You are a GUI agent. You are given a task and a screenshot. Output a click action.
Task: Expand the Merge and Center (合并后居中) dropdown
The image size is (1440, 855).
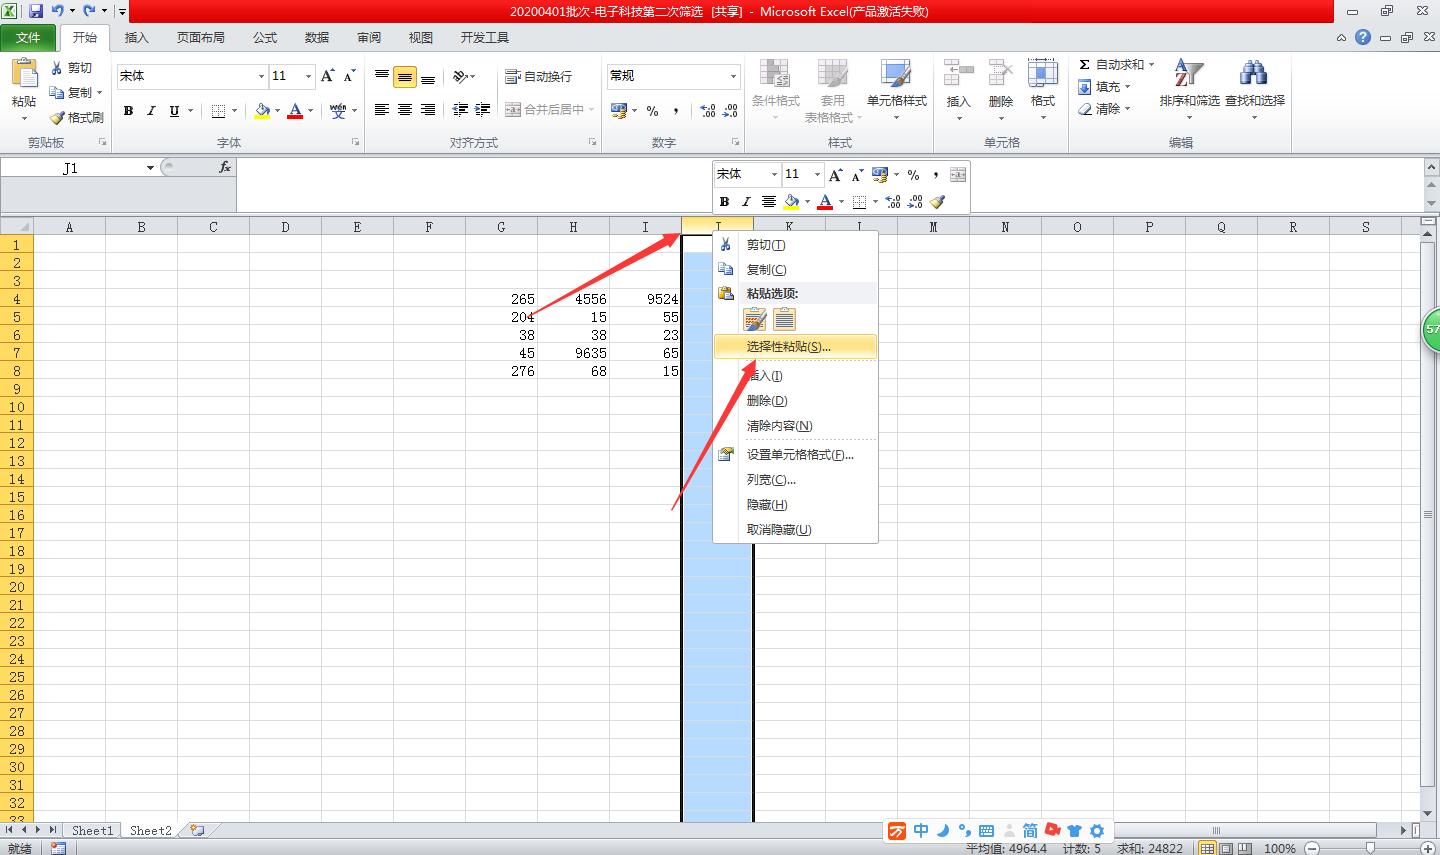592,110
